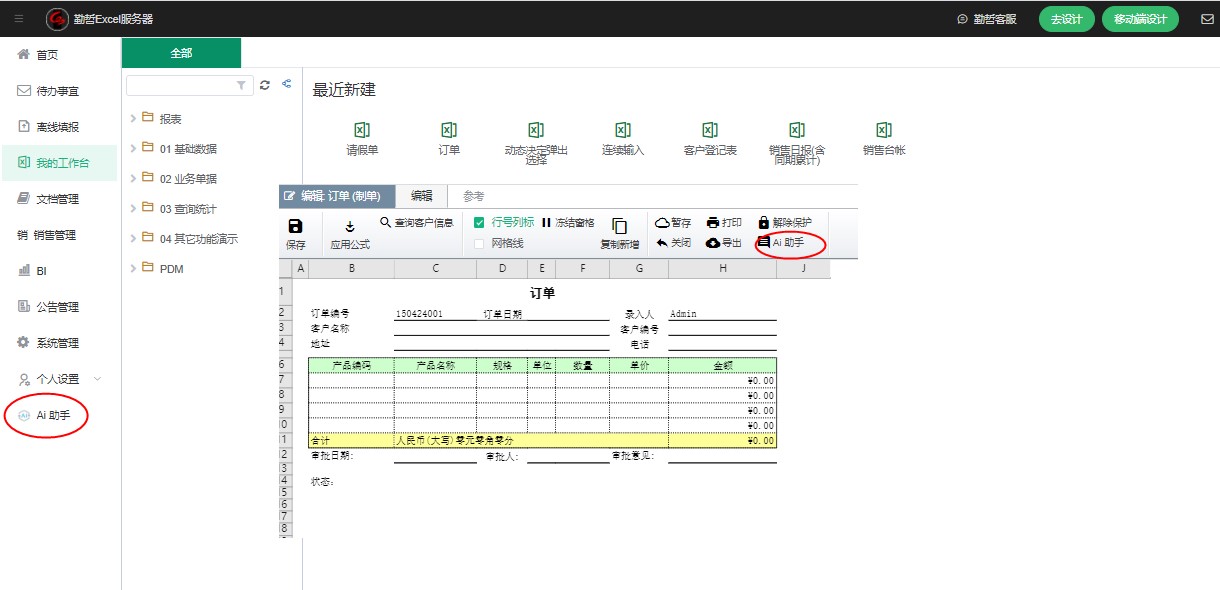This screenshot has width=1220, height=590.
Task: Click the 应用公式 apply formula icon
Action: (x=350, y=227)
